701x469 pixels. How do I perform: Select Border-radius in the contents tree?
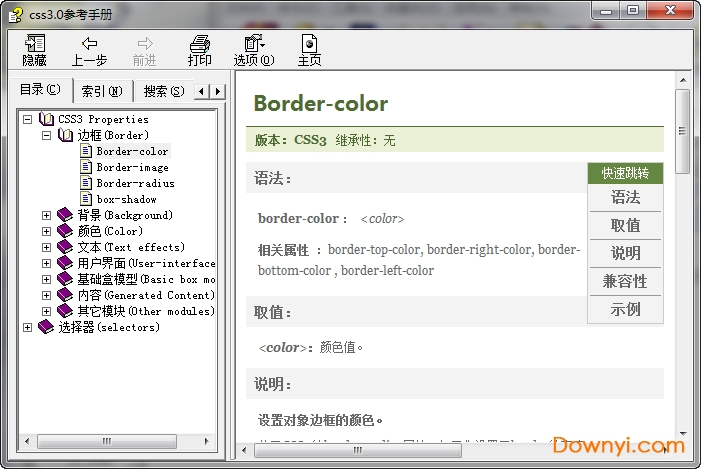pyautogui.click(x=135, y=183)
